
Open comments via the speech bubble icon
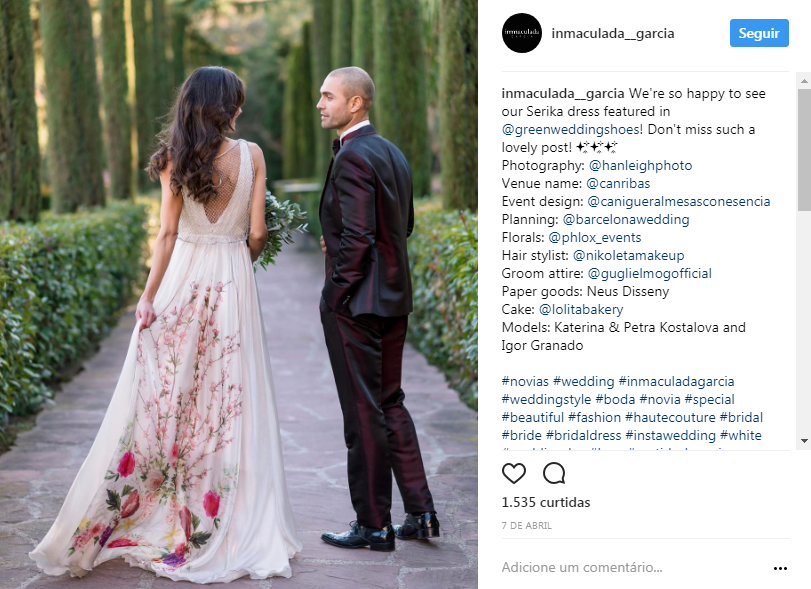point(554,473)
